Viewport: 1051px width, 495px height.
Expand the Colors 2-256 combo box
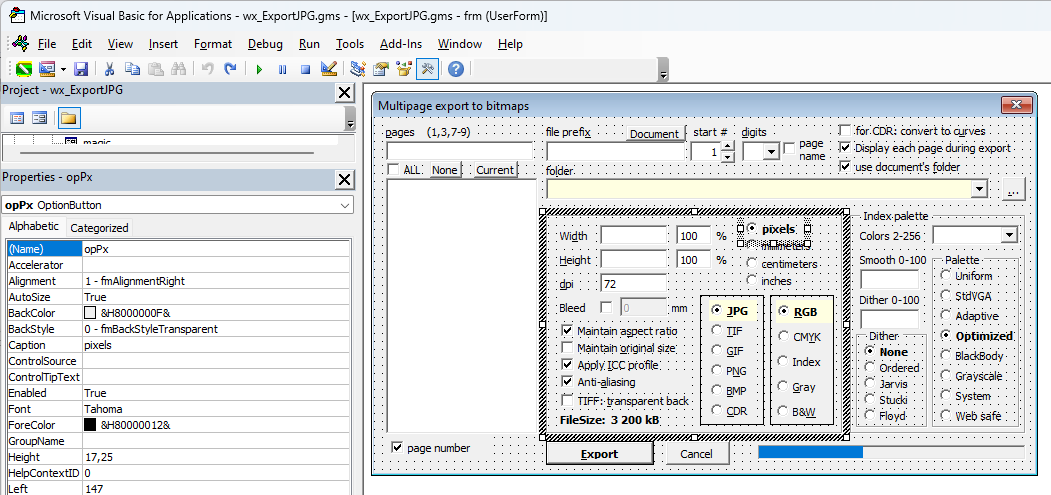point(1009,235)
